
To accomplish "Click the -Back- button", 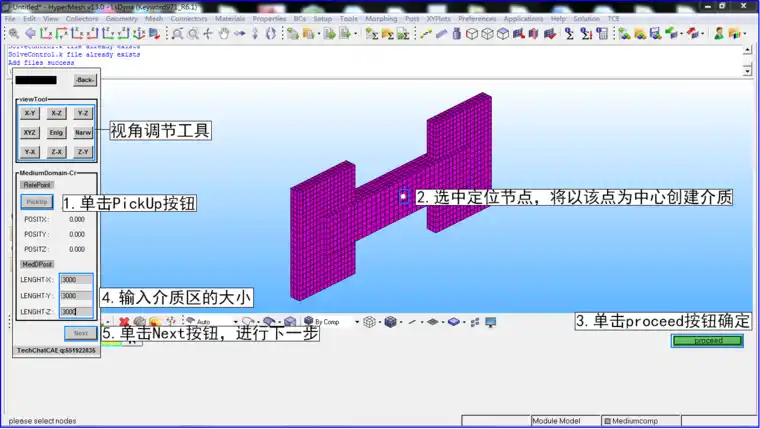I will click(85, 80).
